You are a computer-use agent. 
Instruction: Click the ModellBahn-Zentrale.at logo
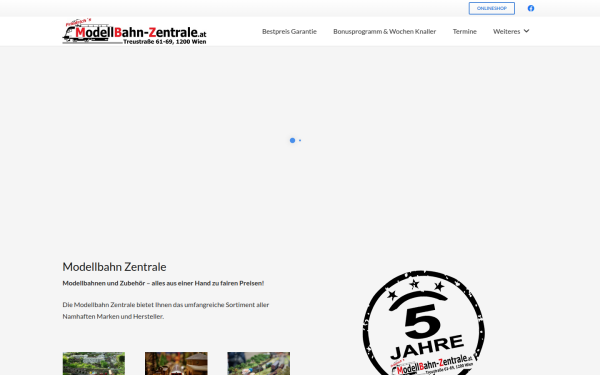tap(134, 31)
